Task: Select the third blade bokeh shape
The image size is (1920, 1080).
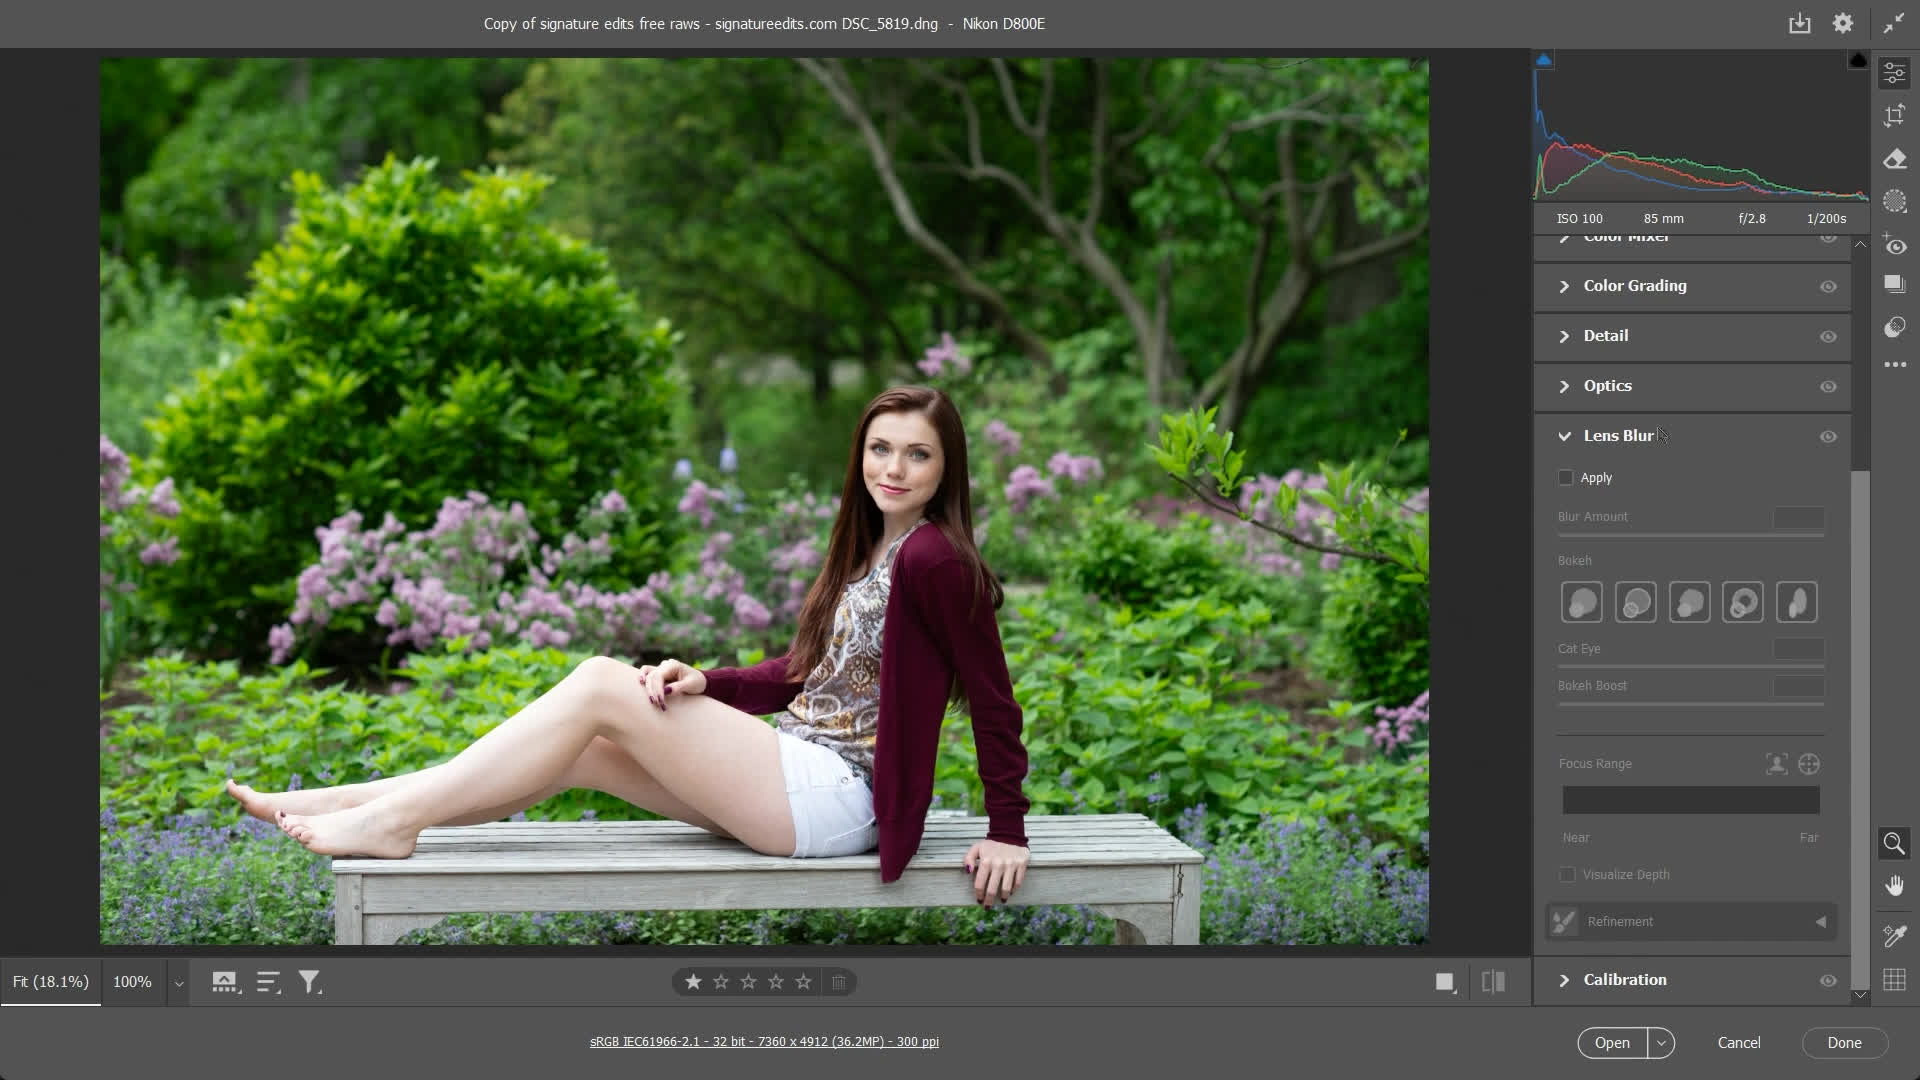Action: click(1689, 602)
